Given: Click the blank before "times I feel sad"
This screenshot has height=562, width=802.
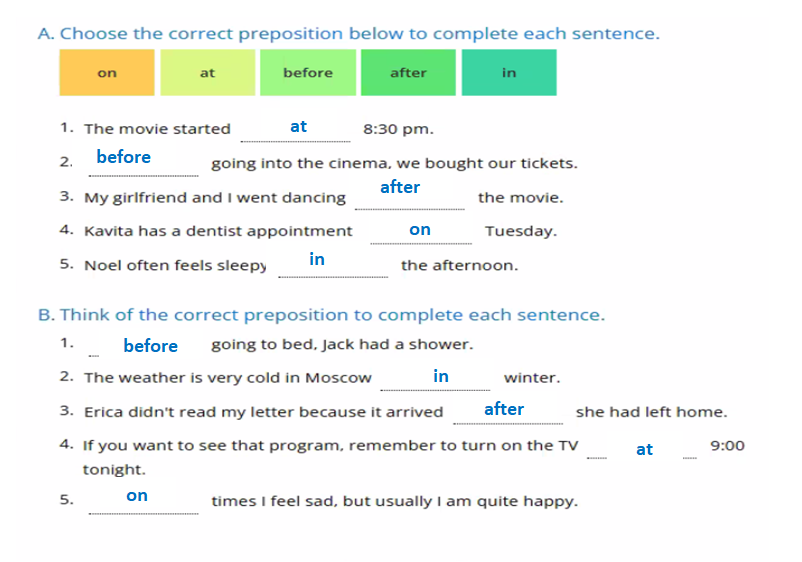Looking at the screenshot, I should coord(143,498).
